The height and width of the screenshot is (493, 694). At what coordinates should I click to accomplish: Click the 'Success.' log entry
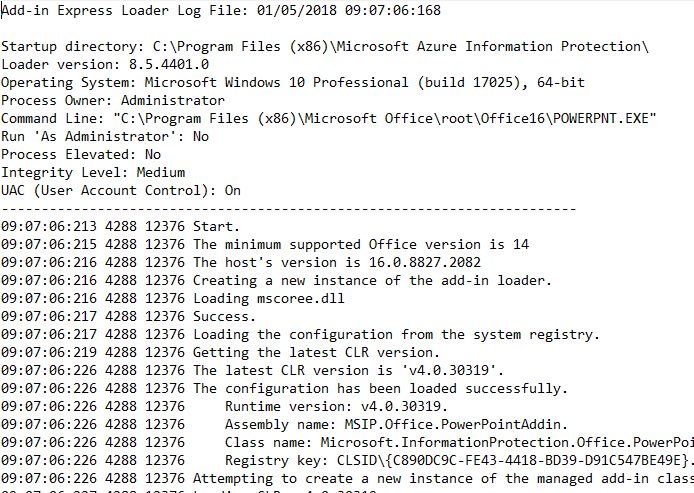coord(225,316)
